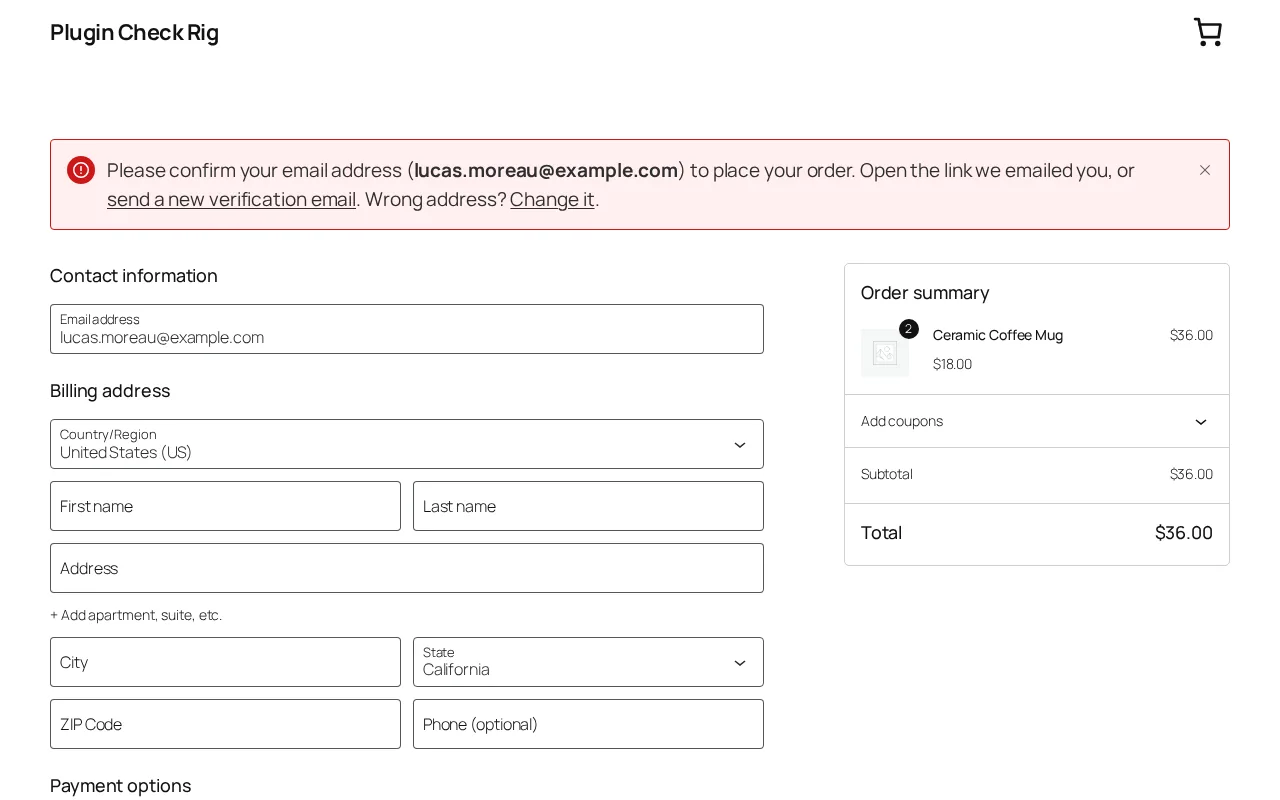The width and height of the screenshot is (1280, 800).
Task: Click the $18.00 unit price
Action: coord(952,364)
